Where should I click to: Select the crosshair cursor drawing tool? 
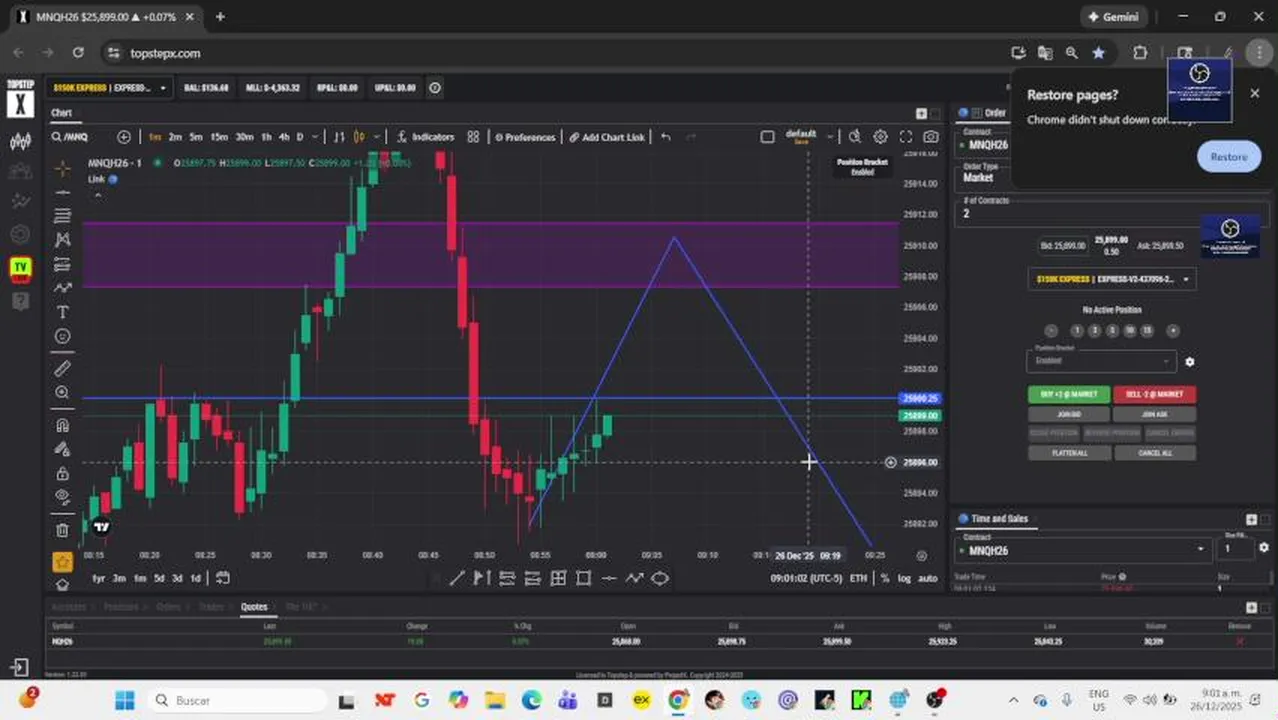62,167
